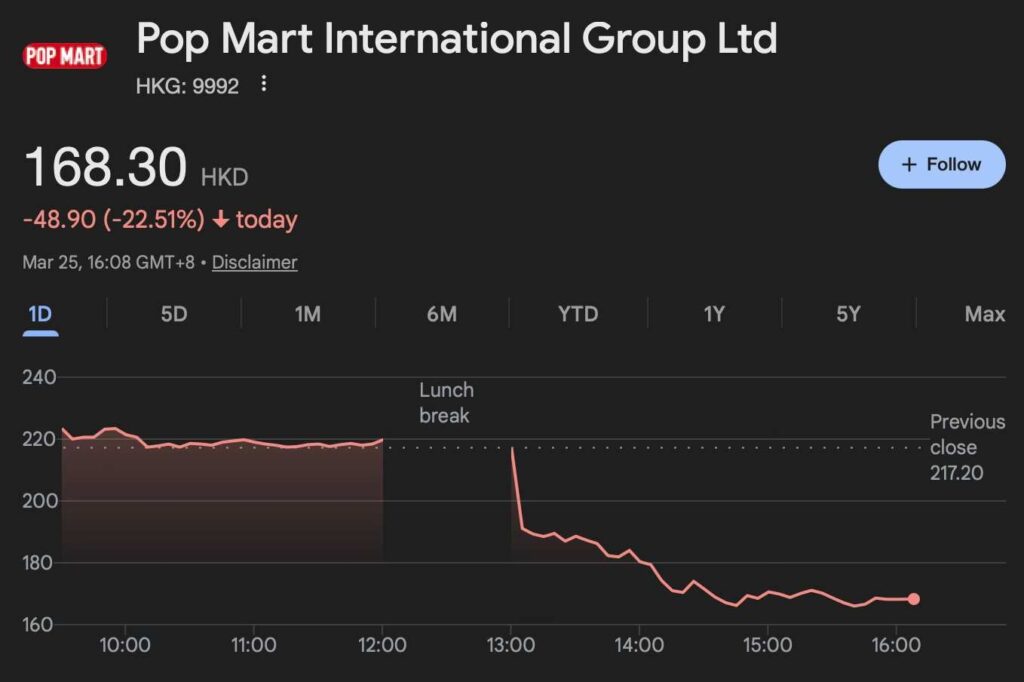
Task: Select the YTD range tab
Action: [578, 314]
